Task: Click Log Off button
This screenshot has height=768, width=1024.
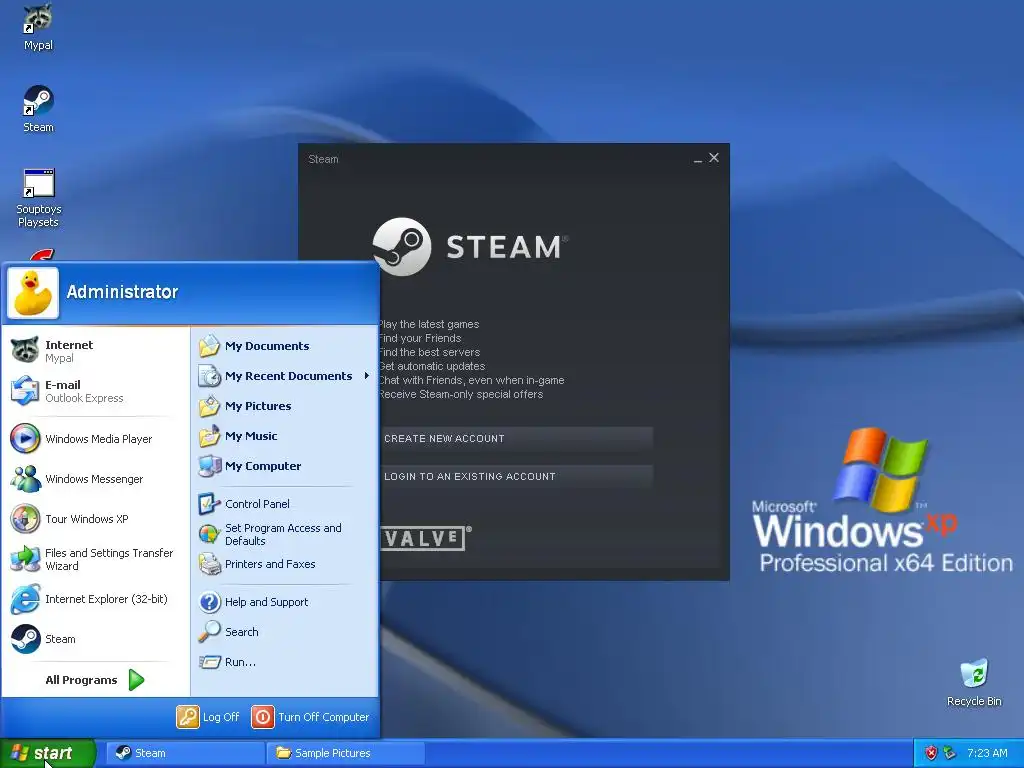Action: 208,716
